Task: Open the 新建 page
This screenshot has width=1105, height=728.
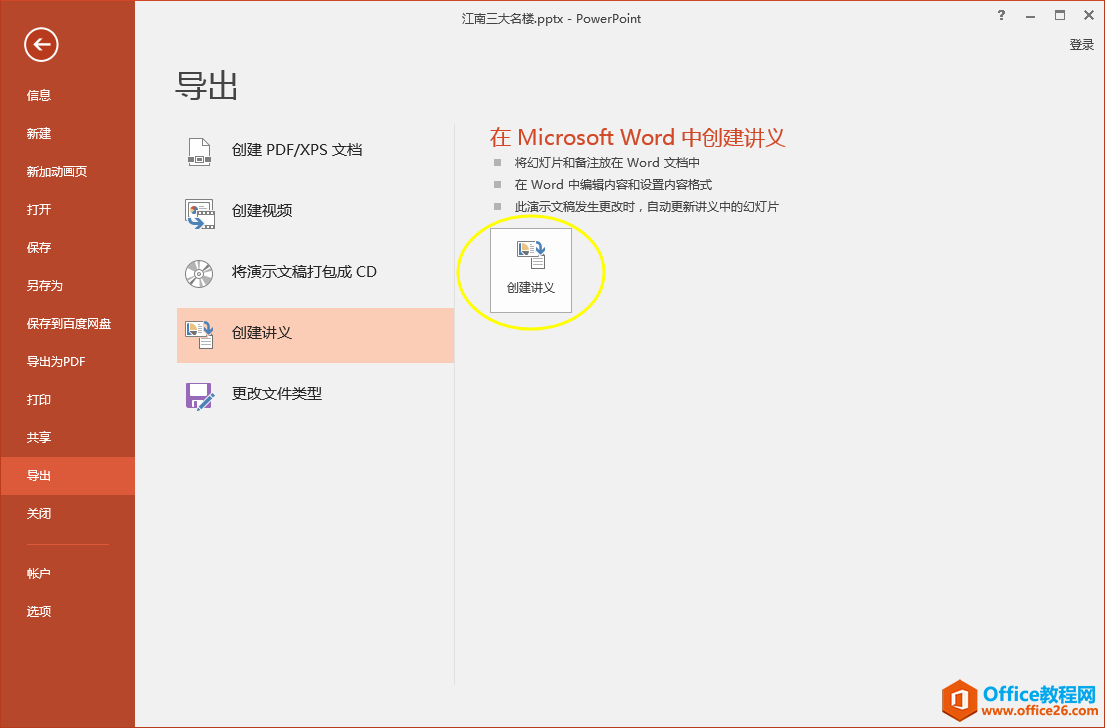Action: (x=40, y=133)
